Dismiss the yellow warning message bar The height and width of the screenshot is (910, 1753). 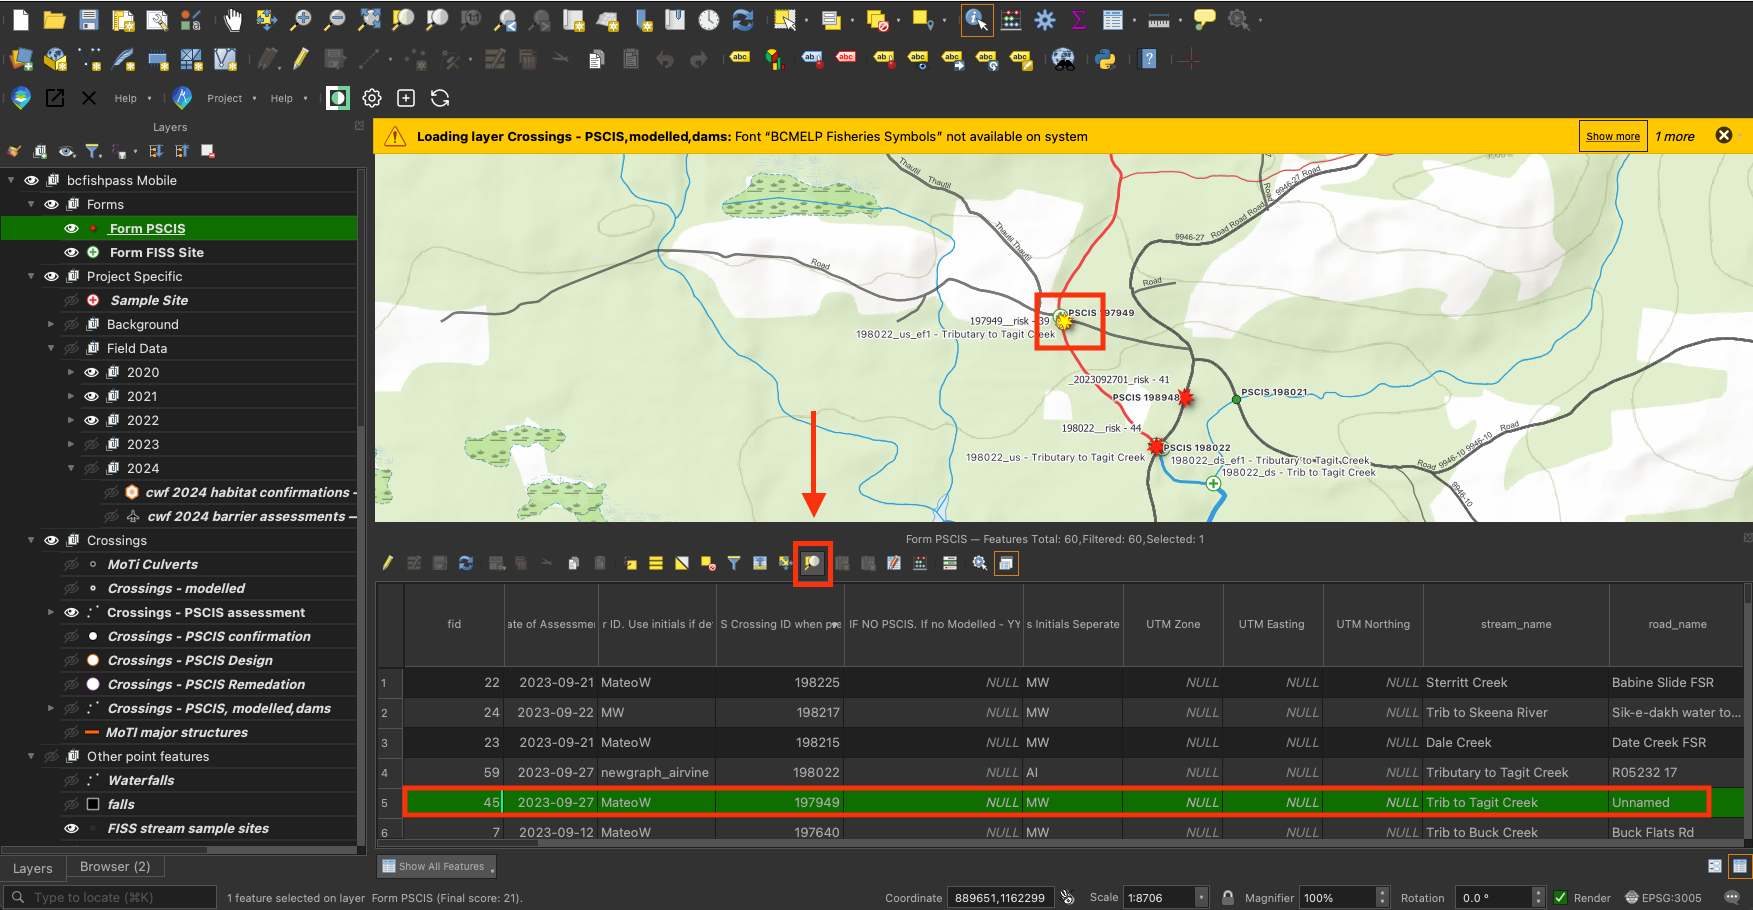click(x=1724, y=135)
